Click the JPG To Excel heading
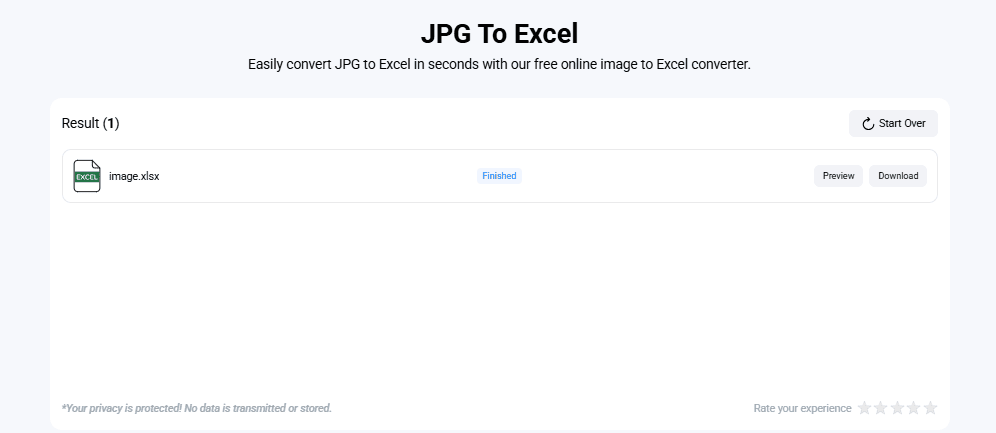The width and height of the screenshot is (996, 433). click(499, 33)
